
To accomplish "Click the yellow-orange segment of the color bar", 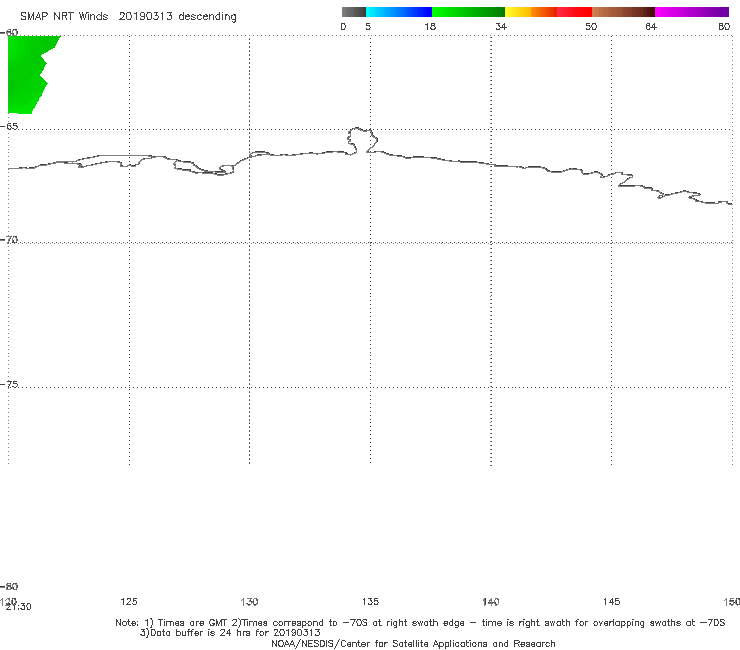I will [x=531, y=12].
